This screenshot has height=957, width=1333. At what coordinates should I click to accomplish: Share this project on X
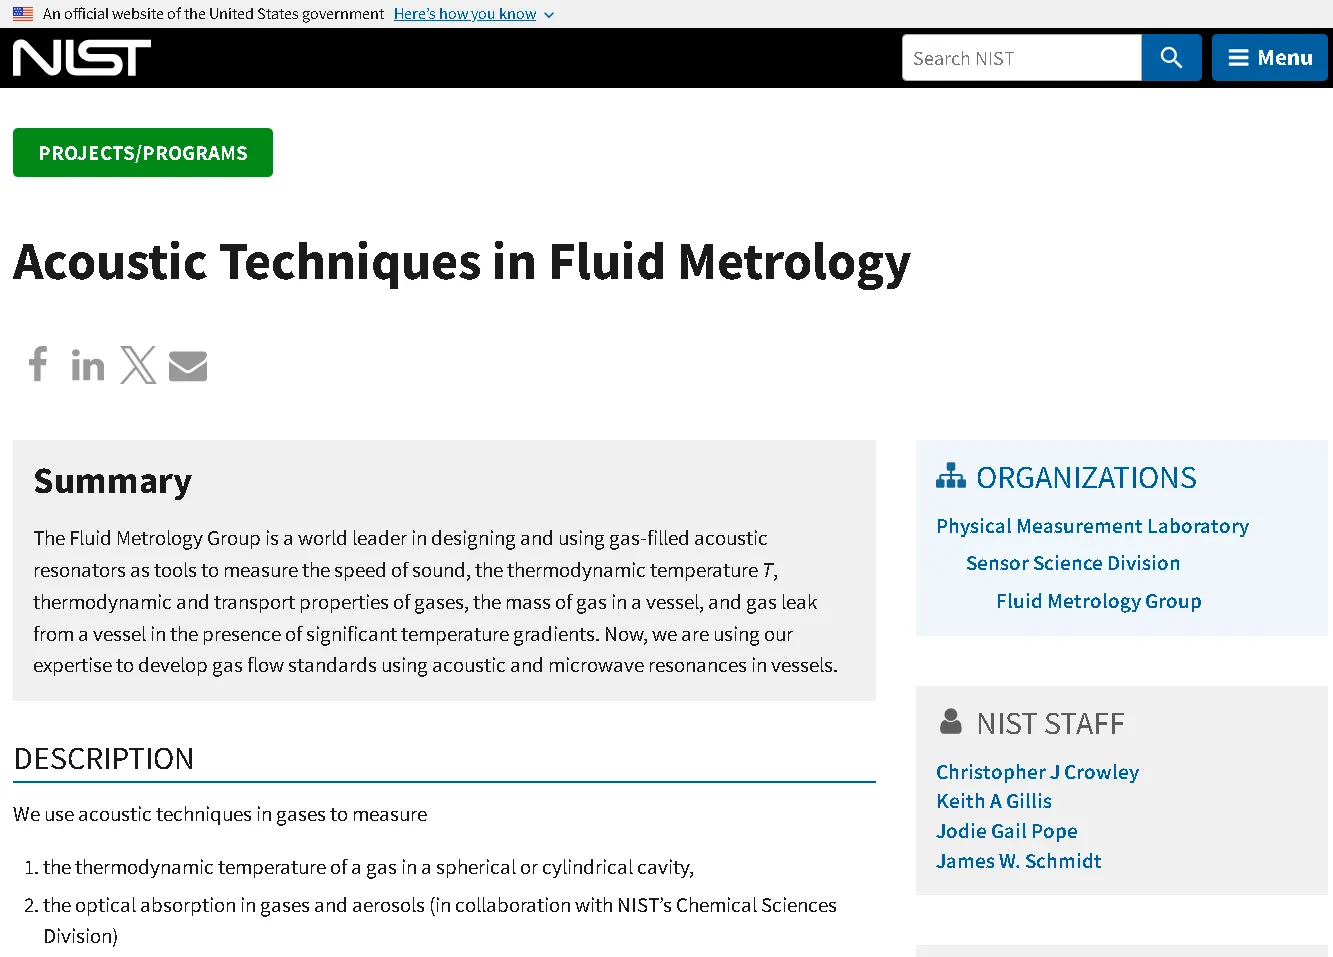click(x=138, y=365)
